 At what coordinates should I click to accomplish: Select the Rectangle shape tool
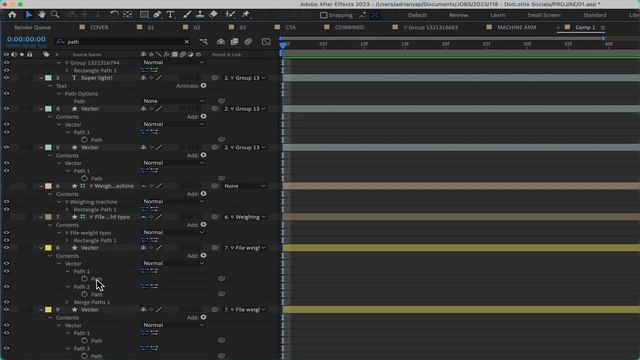(144, 15)
